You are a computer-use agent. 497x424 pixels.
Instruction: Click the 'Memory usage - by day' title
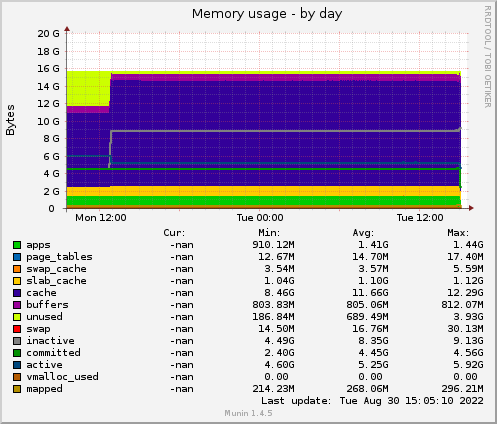267,14
